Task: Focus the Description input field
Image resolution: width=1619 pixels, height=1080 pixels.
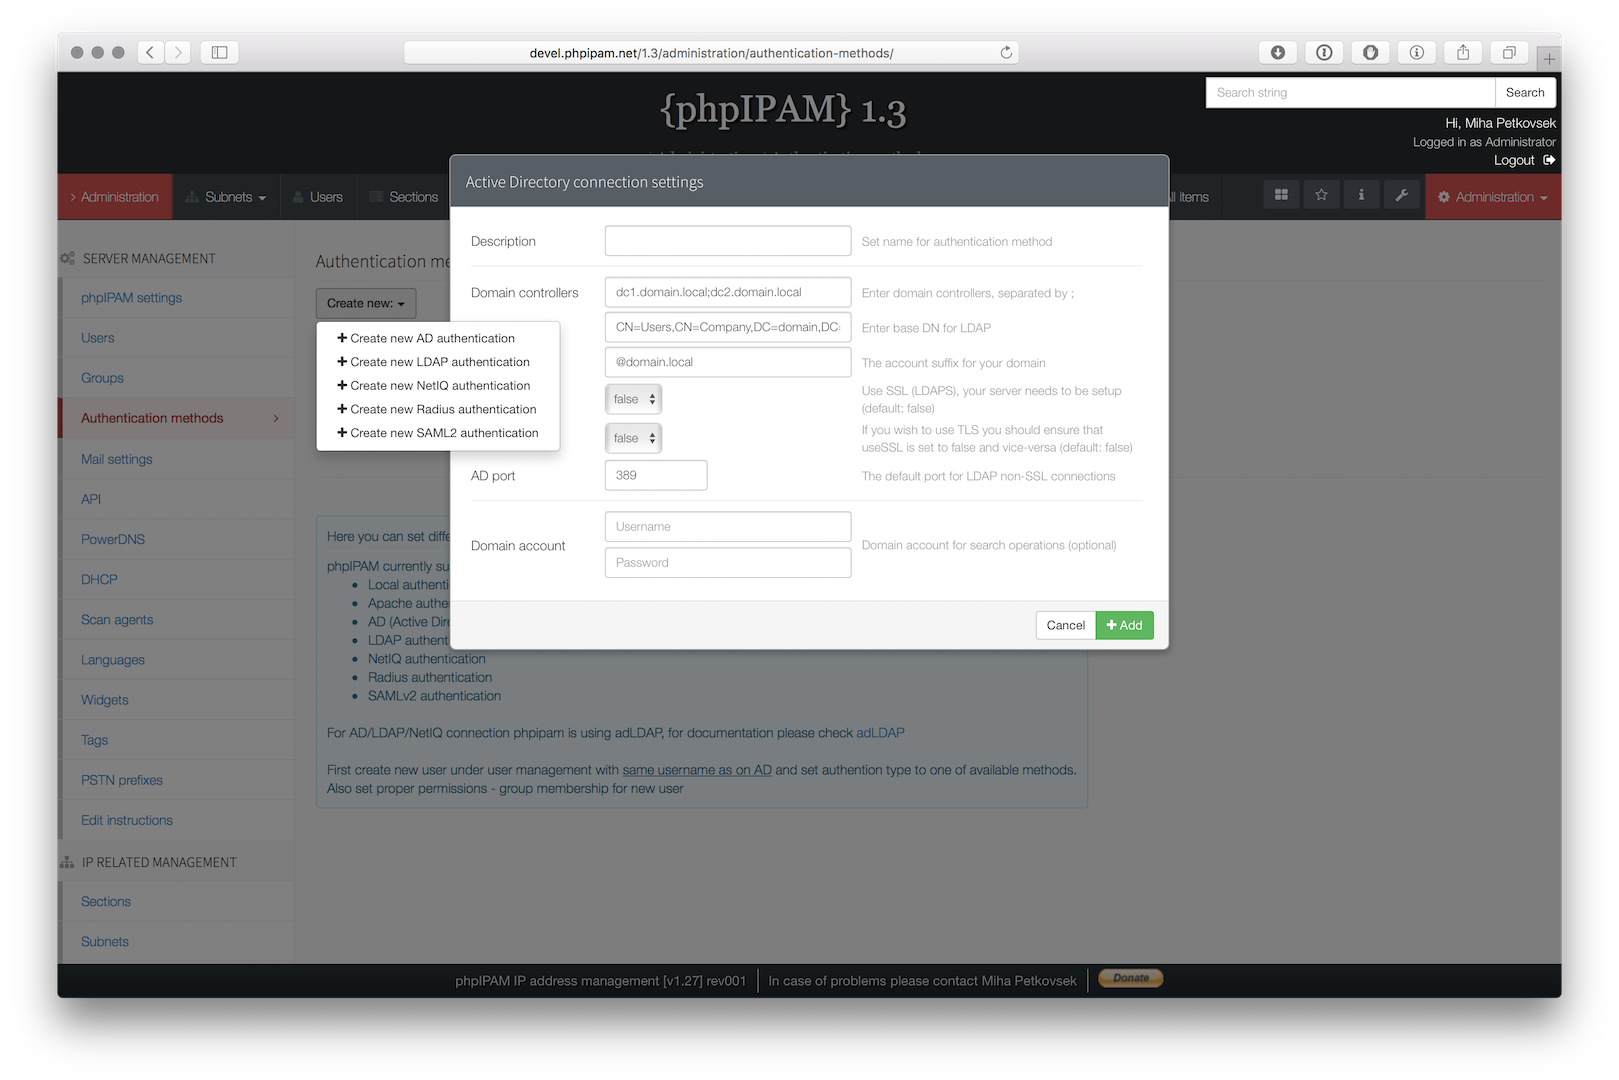Action: click(728, 241)
